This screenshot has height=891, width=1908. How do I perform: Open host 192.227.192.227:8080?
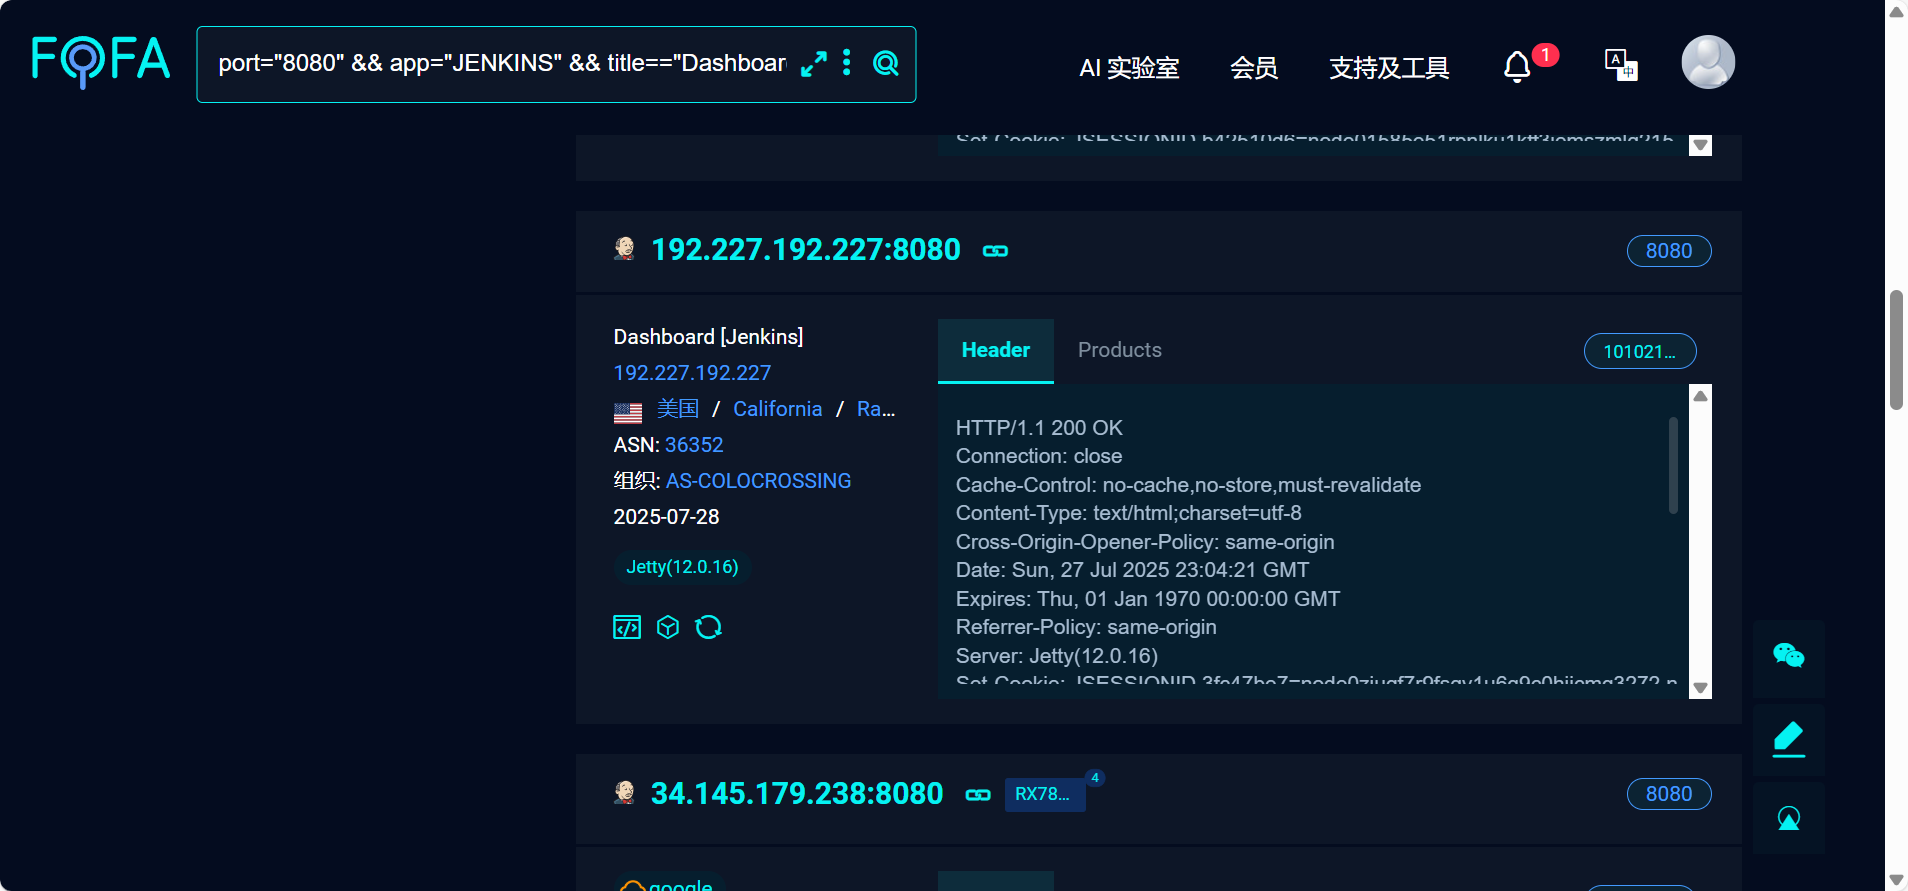click(x=806, y=249)
